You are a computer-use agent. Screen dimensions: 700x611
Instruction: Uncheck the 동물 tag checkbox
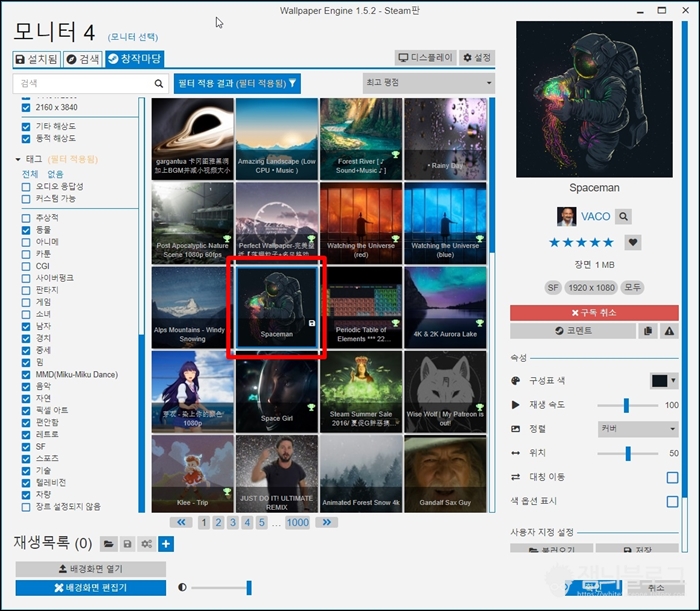click(26, 230)
